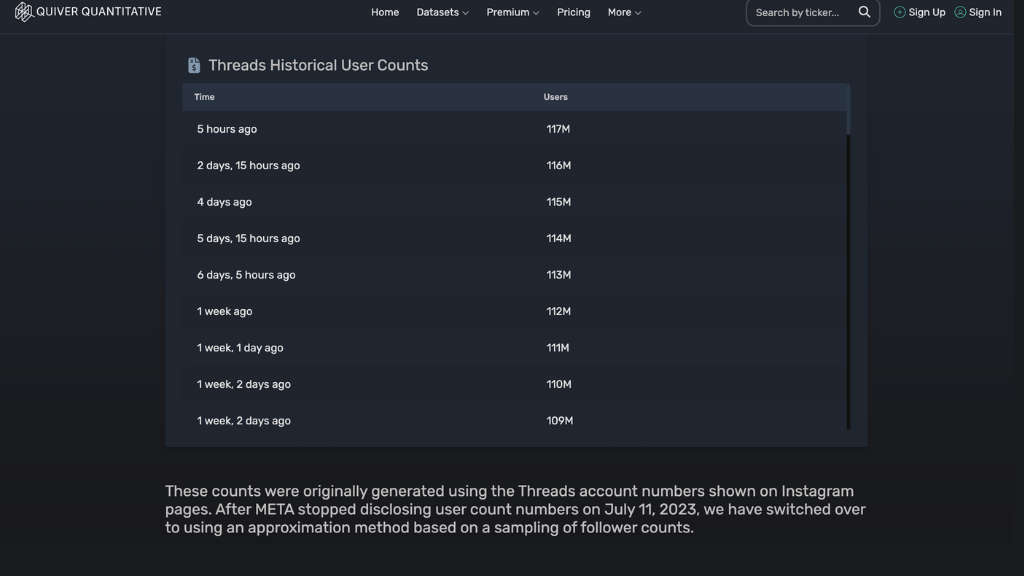Click the QUIVER QUANTITATIVE brand text

tap(99, 12)
